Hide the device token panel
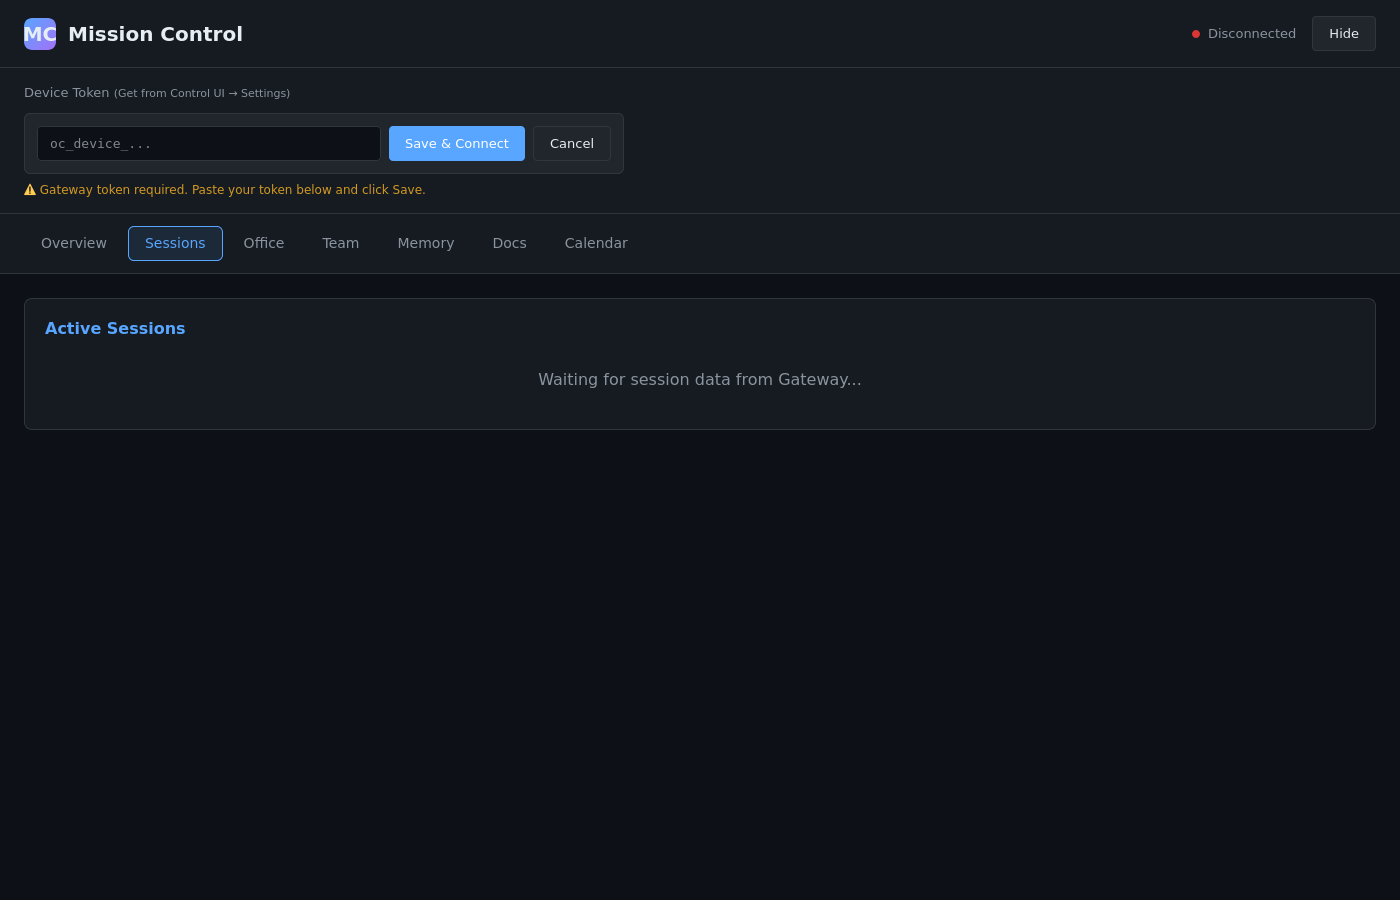 1343,34
